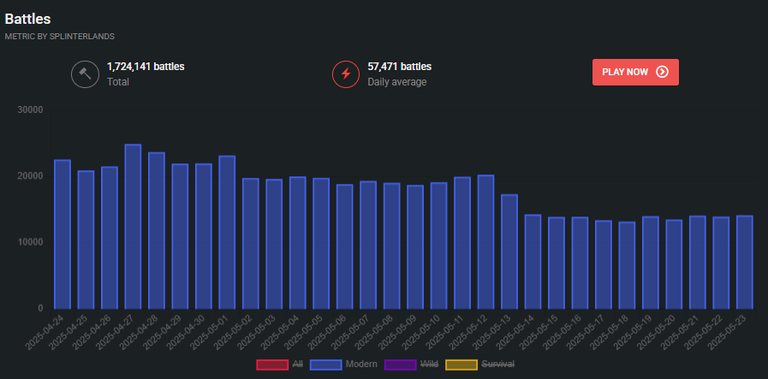Enable the Survival series legend label

(498, 364)
